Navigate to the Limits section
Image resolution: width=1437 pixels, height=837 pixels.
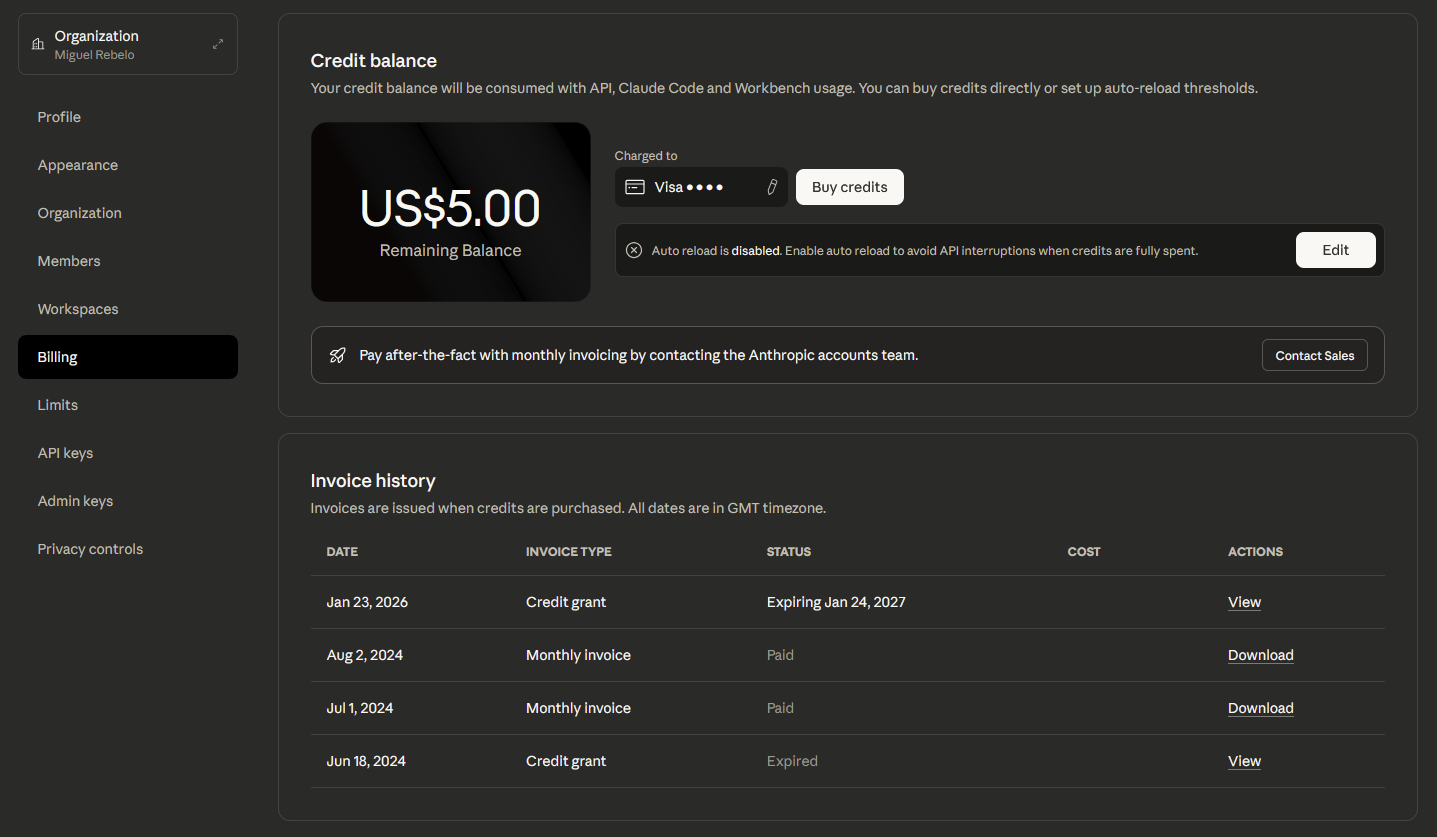point(57,404)
